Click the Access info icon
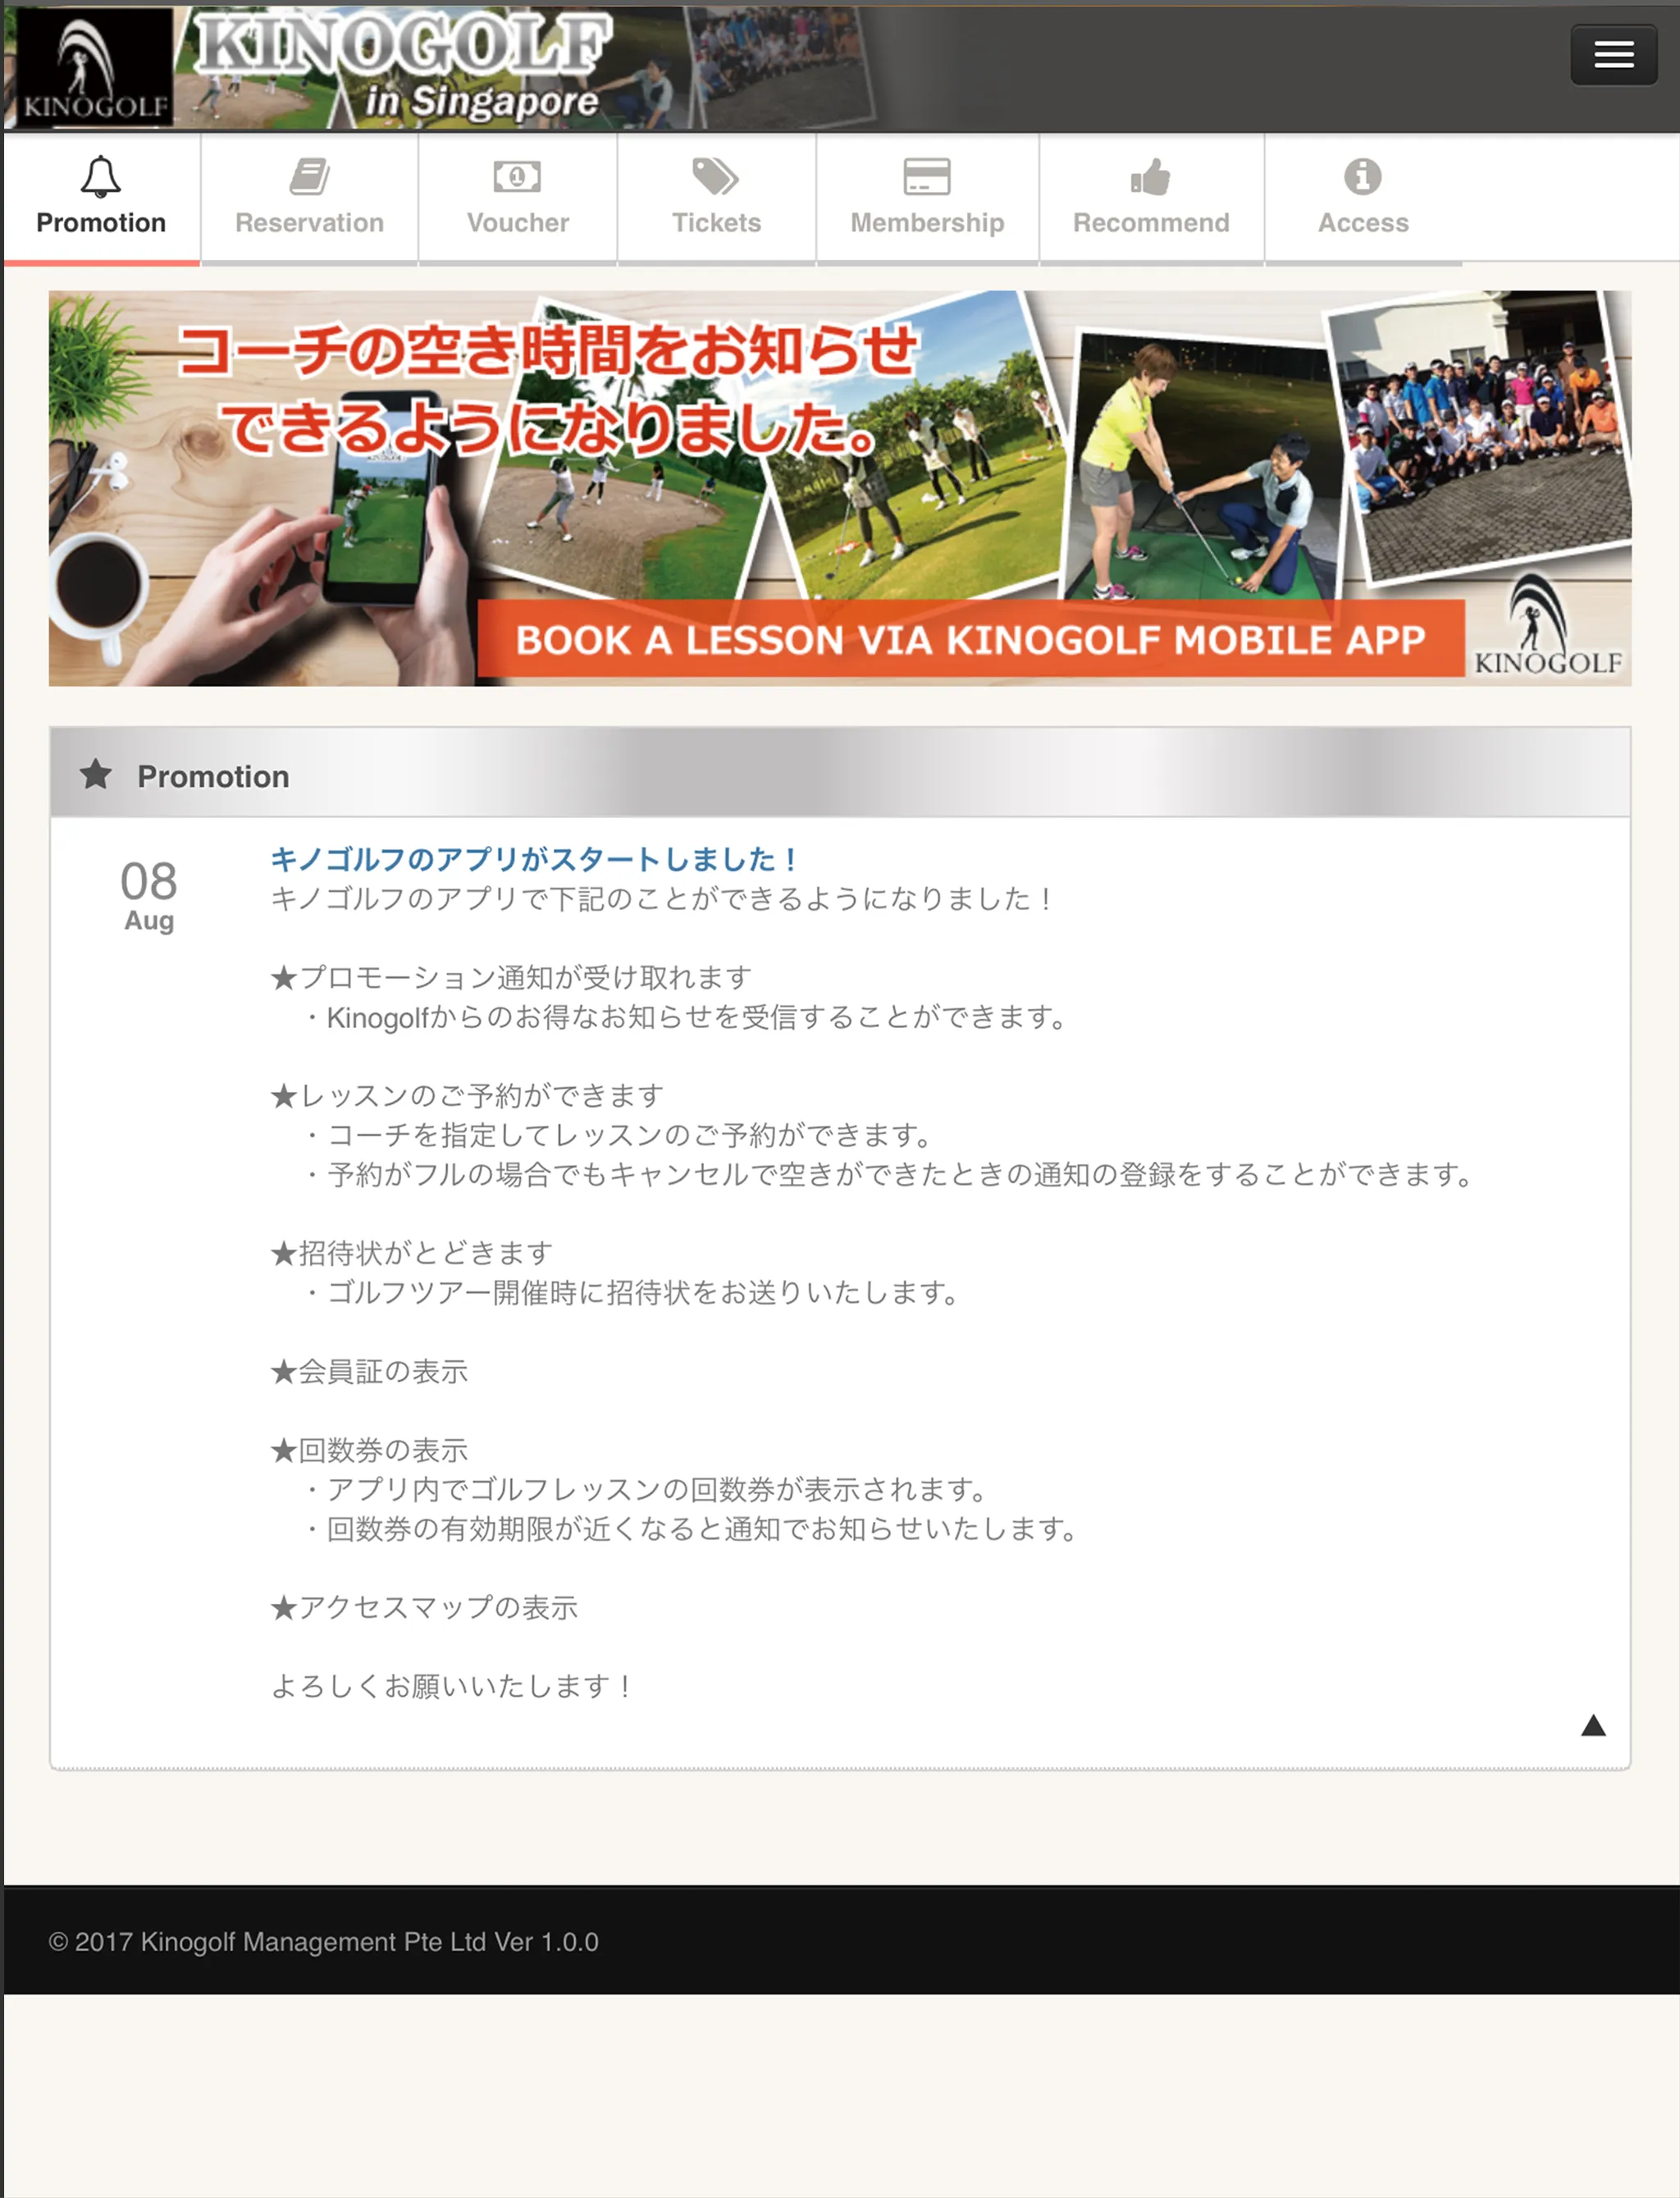 pos(1363,177)
